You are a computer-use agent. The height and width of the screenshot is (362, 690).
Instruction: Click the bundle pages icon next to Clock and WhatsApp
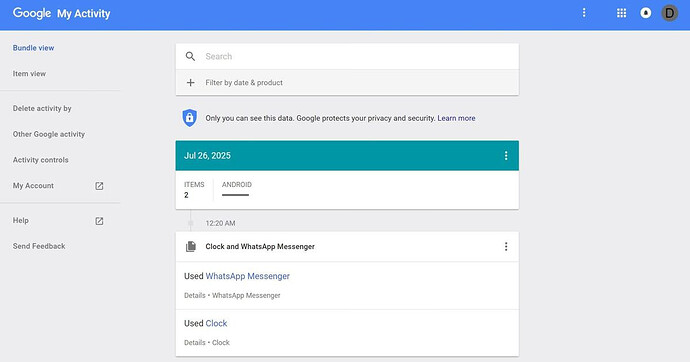pyautogui.click(x=191, y=247)
